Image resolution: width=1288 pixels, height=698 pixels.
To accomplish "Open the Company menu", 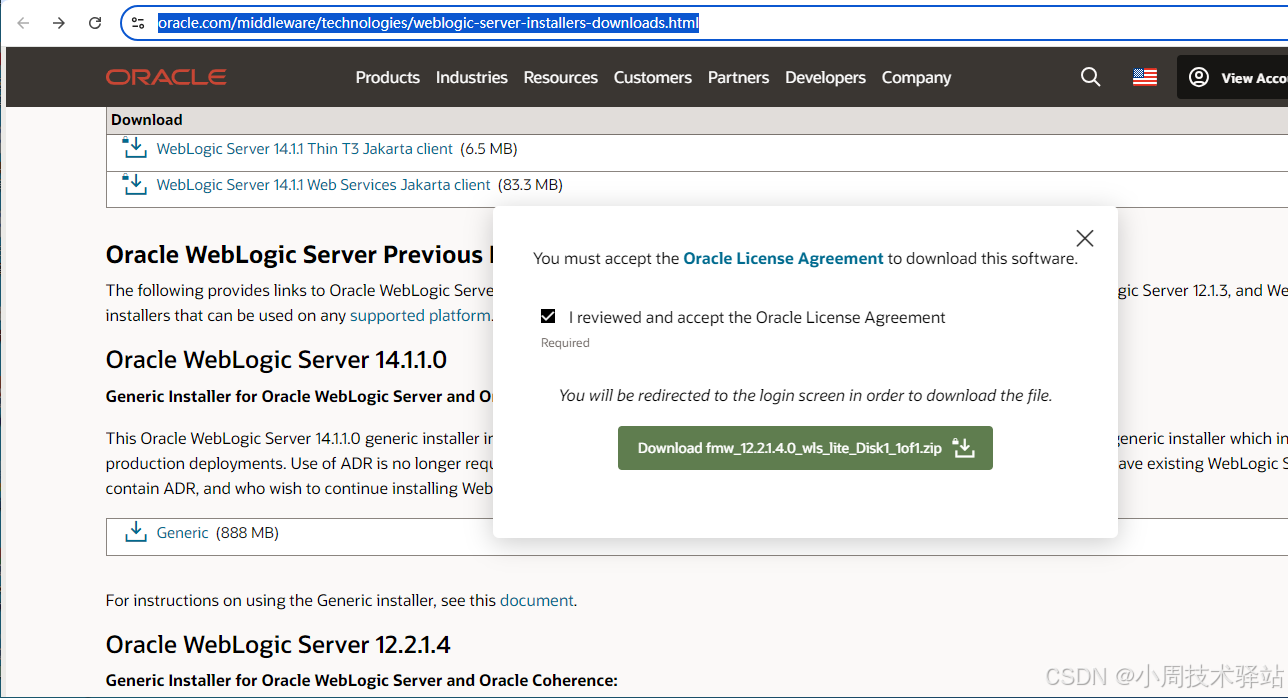I will [916, 77].
